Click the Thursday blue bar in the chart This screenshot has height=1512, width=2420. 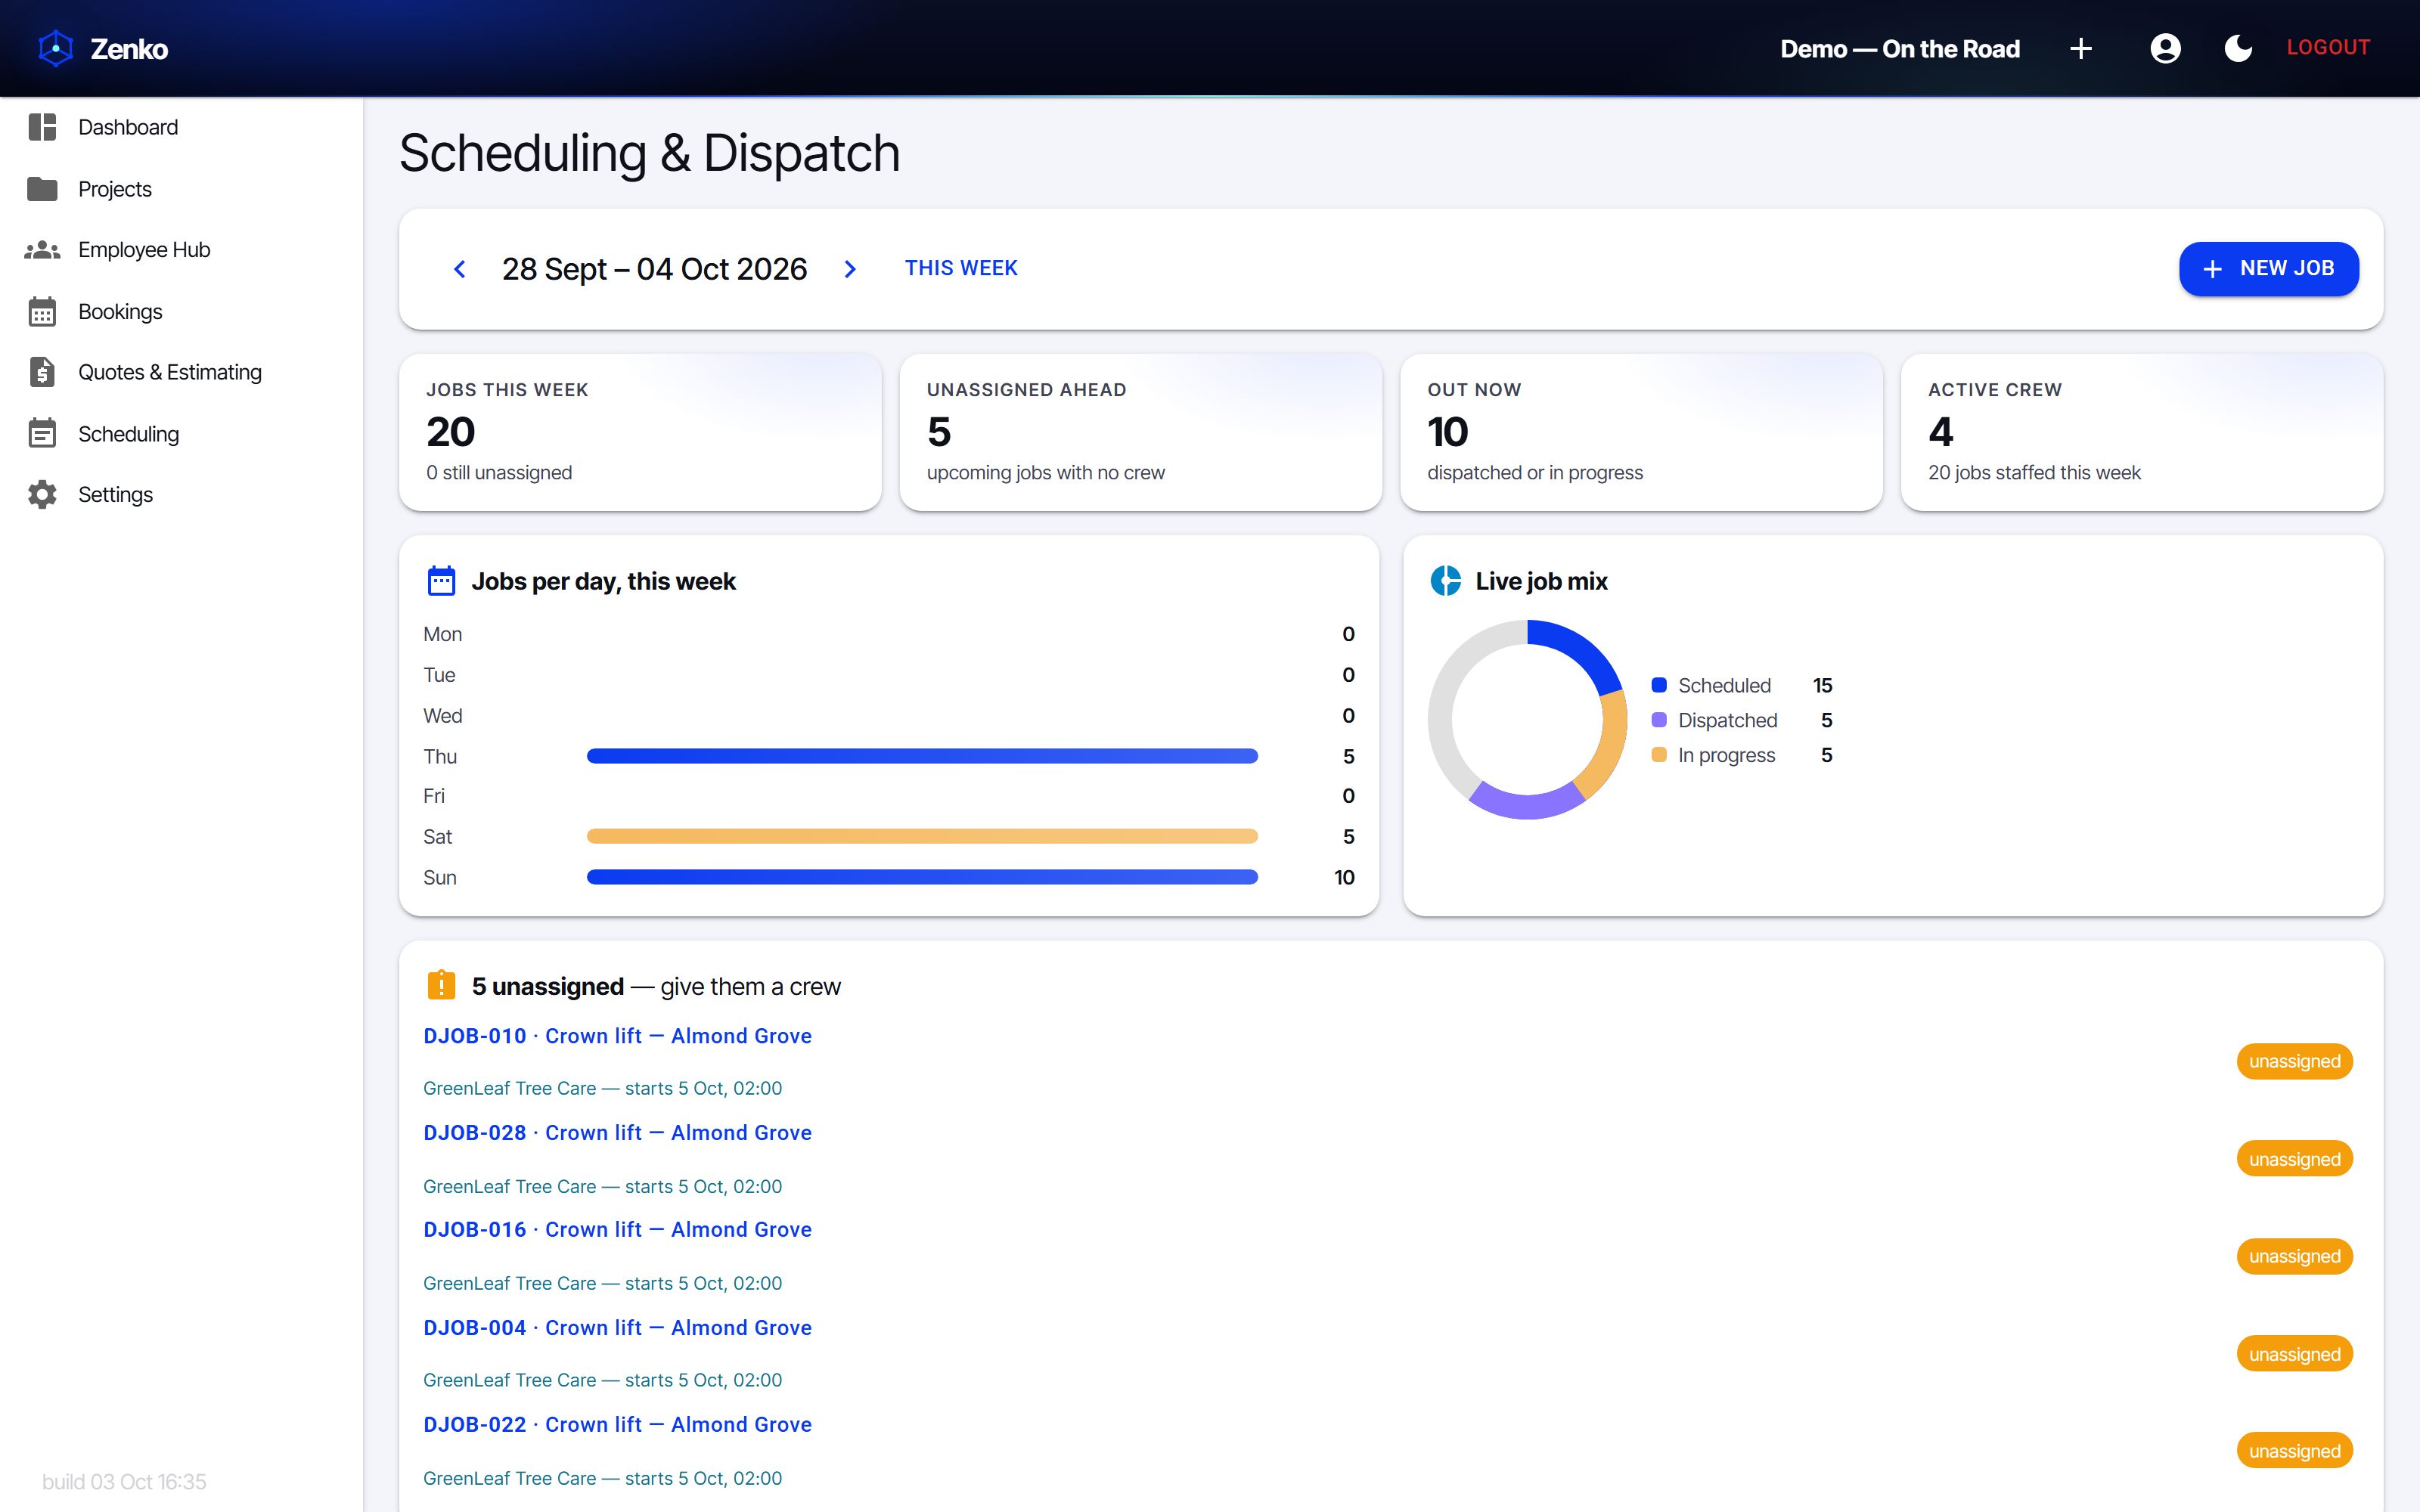[x=922, y=756]
